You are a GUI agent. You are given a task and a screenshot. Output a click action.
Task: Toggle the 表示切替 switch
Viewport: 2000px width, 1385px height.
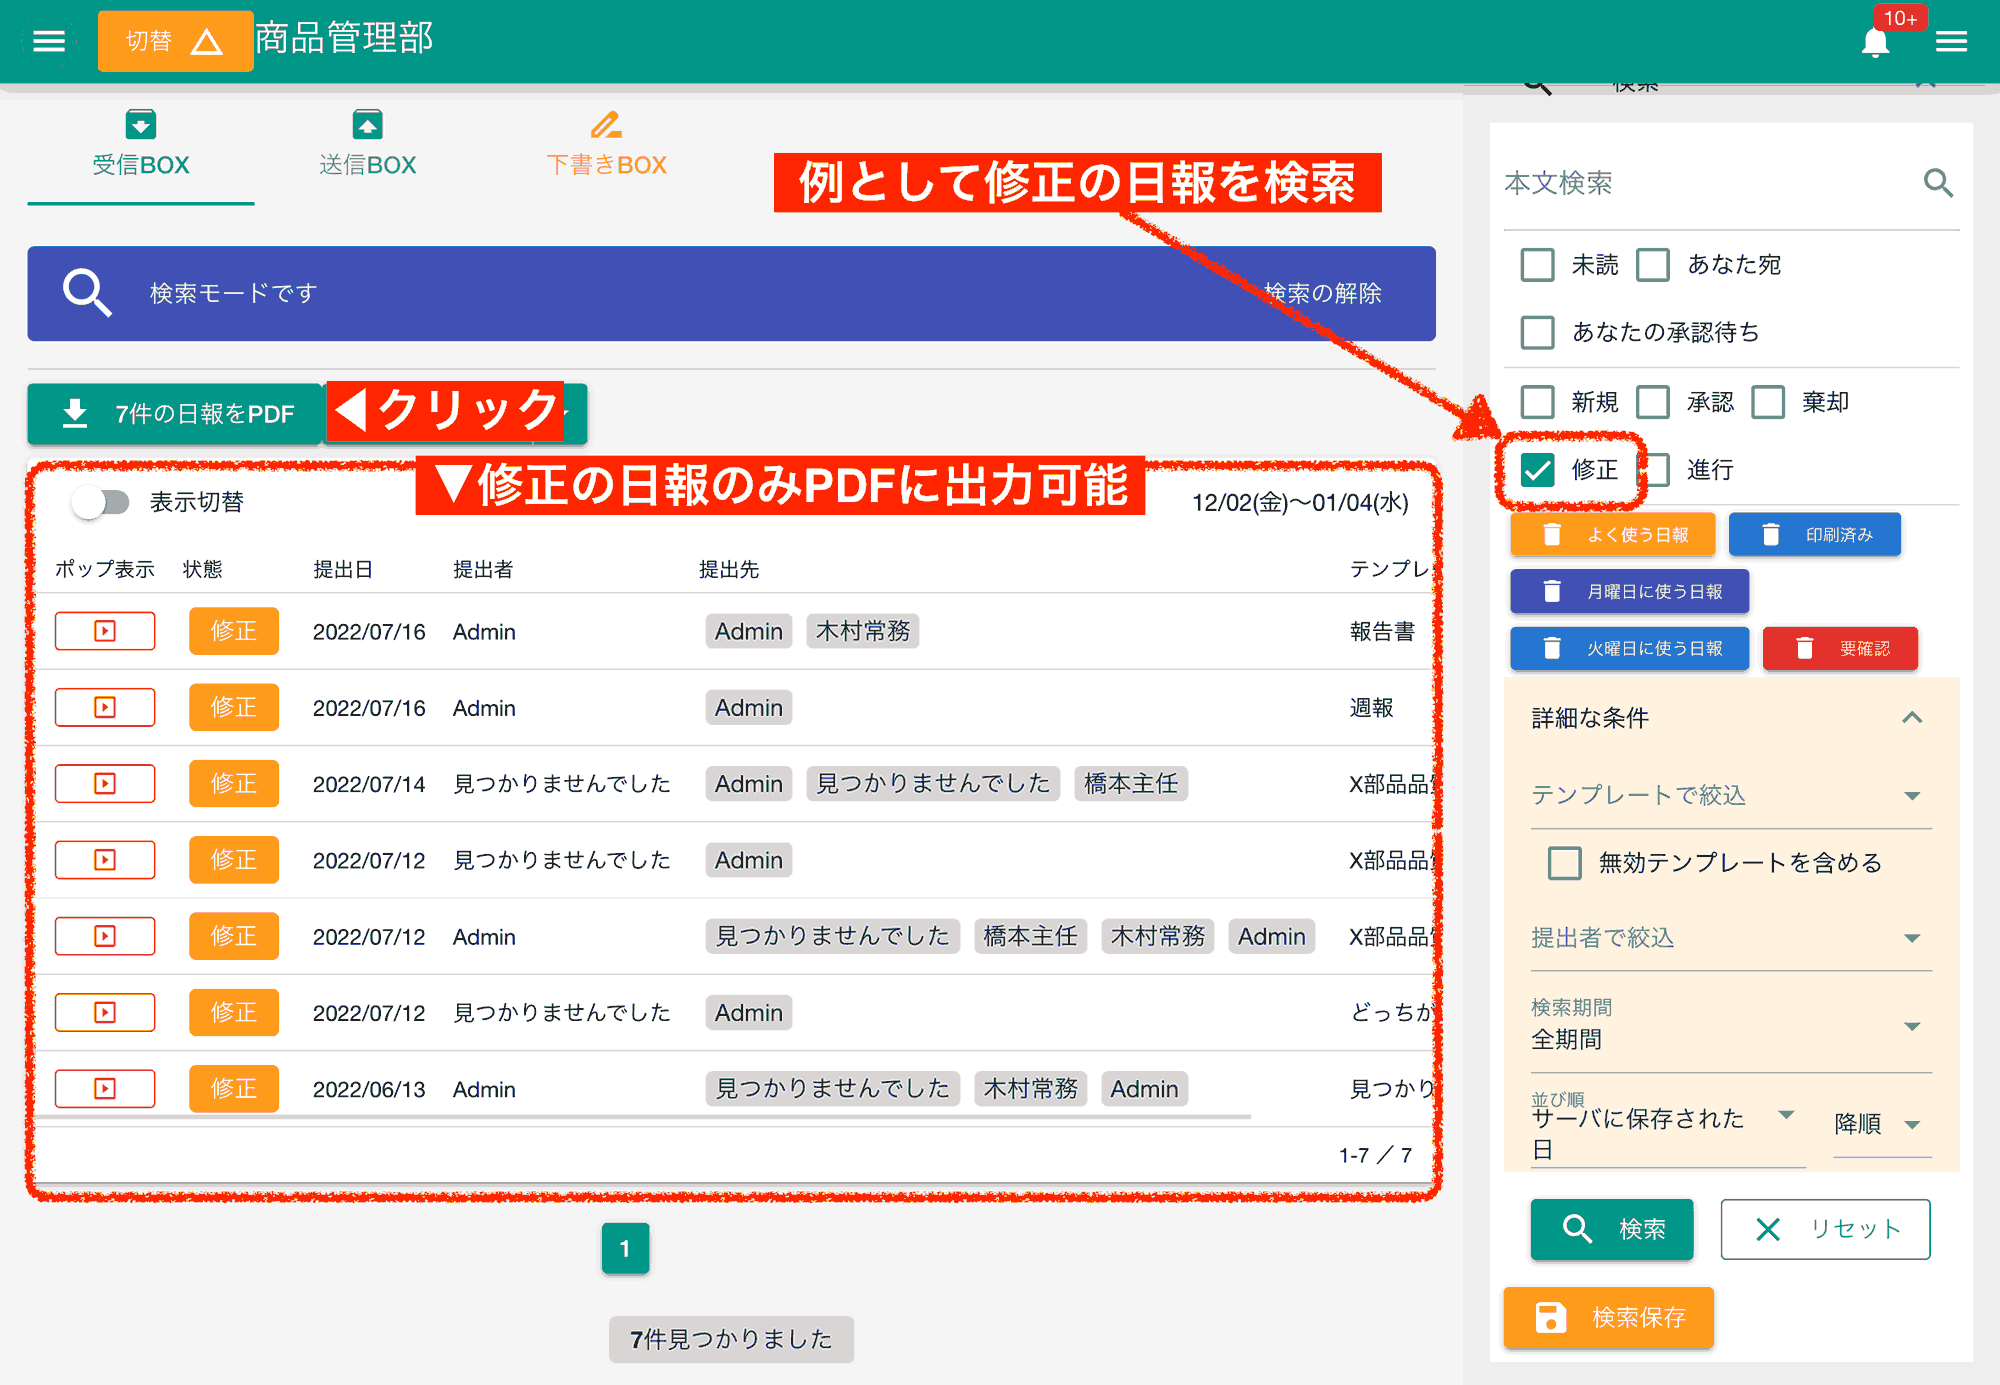tap(101, 503)
